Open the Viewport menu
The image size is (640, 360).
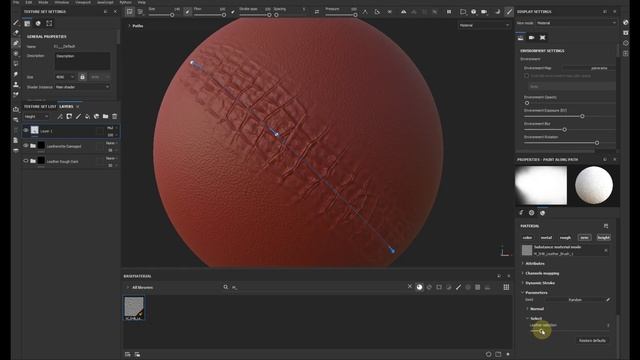click(x=82, y=2)
